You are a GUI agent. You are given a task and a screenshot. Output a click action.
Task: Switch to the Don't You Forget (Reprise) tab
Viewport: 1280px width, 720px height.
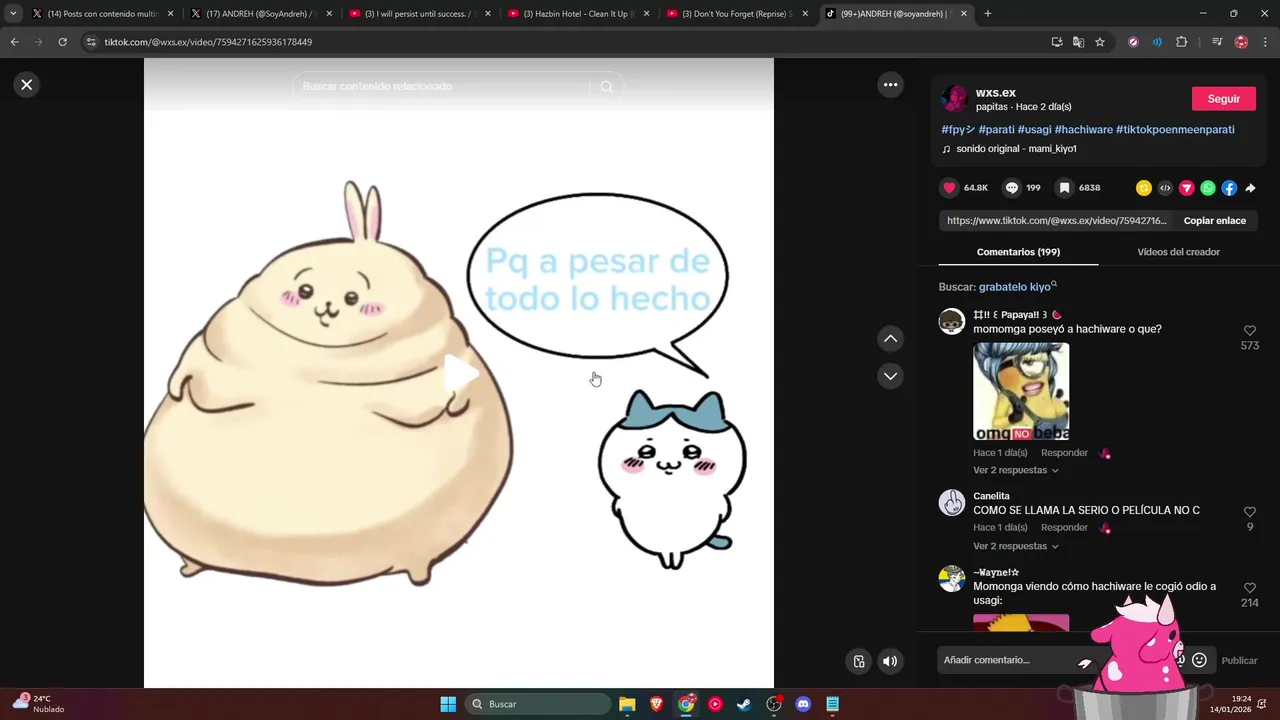[x=737, y=14]
